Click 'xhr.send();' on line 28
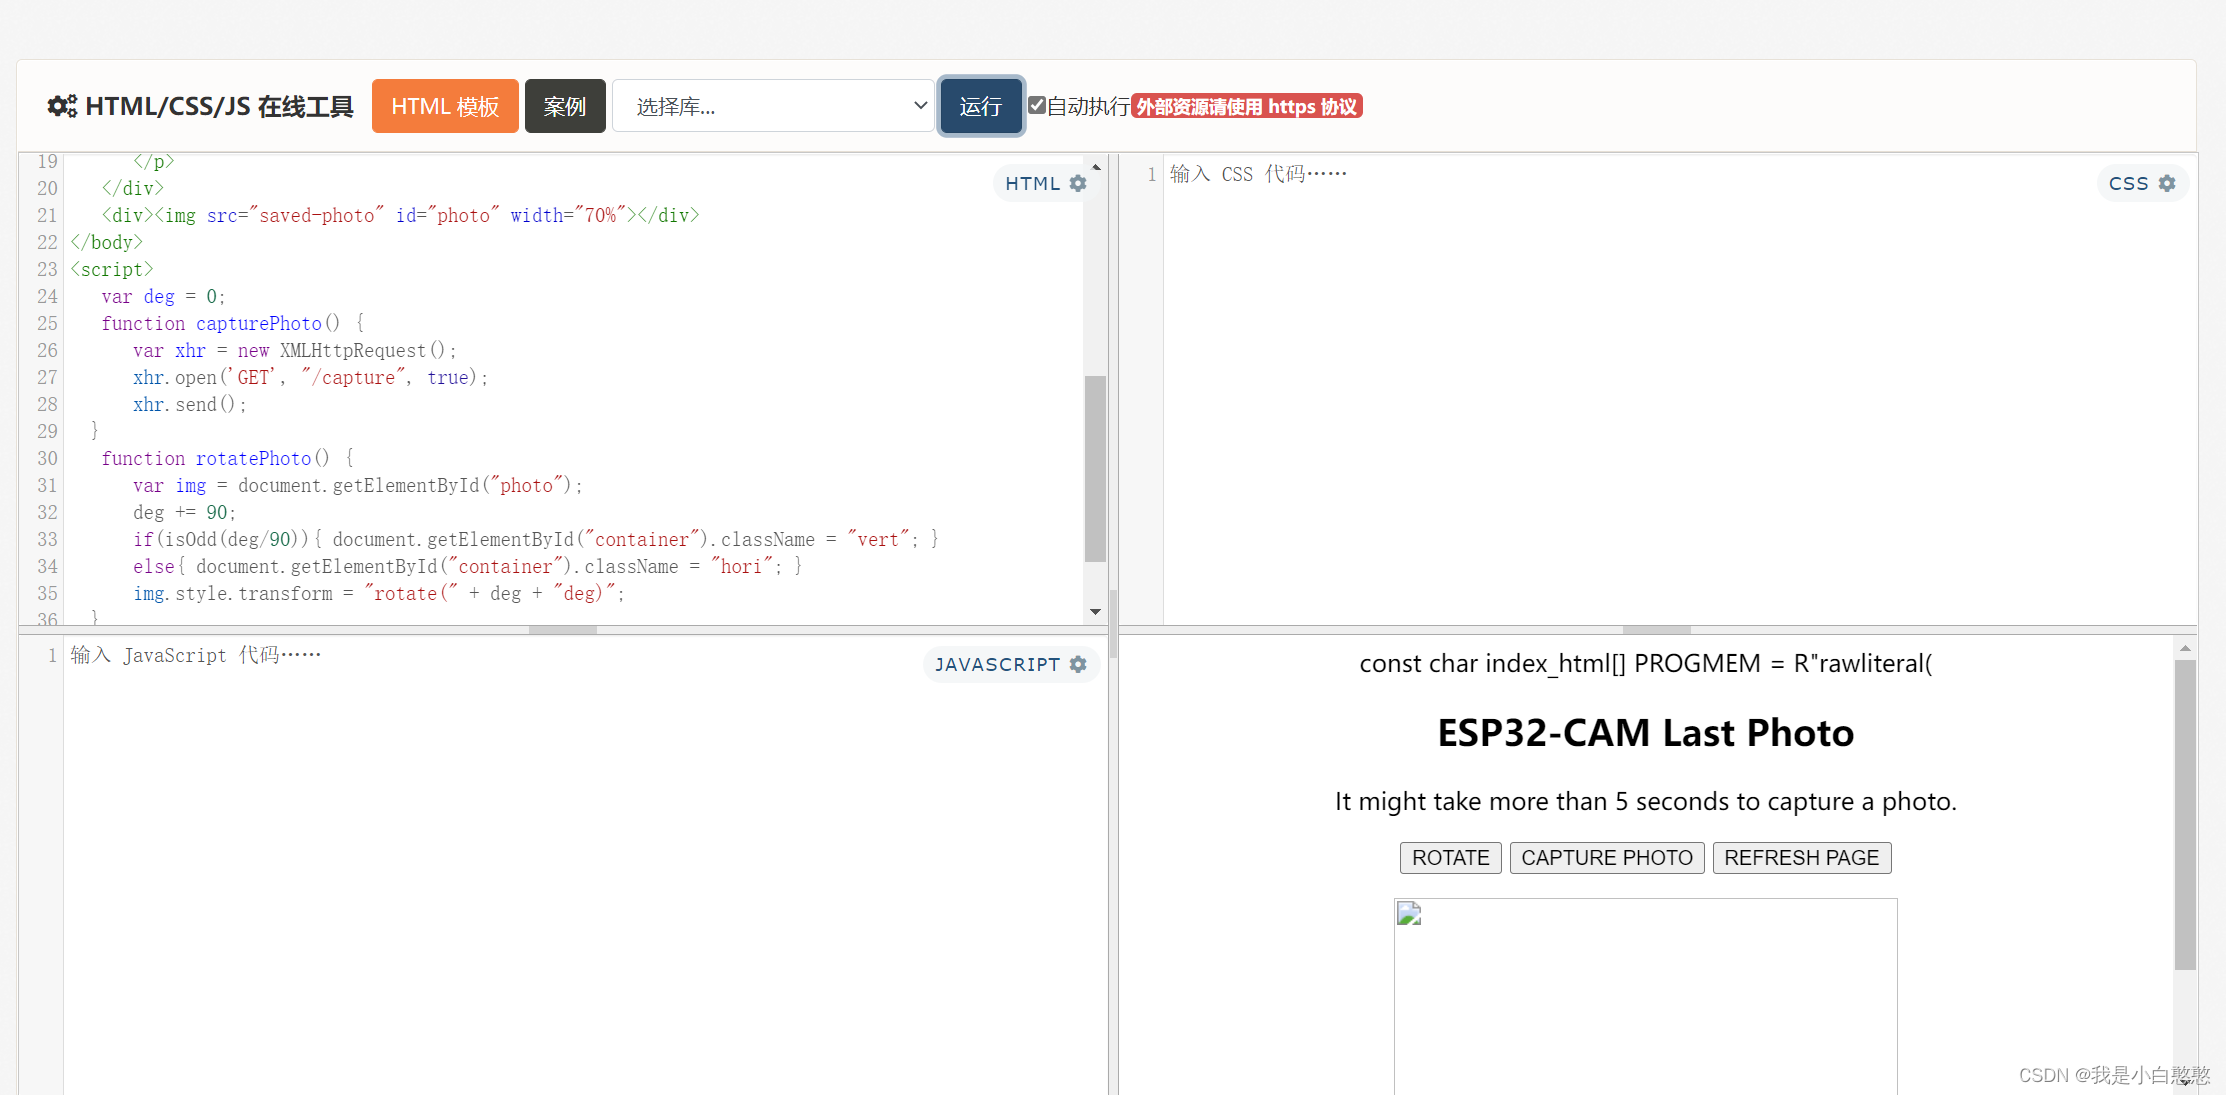Viewport: 2226px width, 1095px height. [190, 404]
